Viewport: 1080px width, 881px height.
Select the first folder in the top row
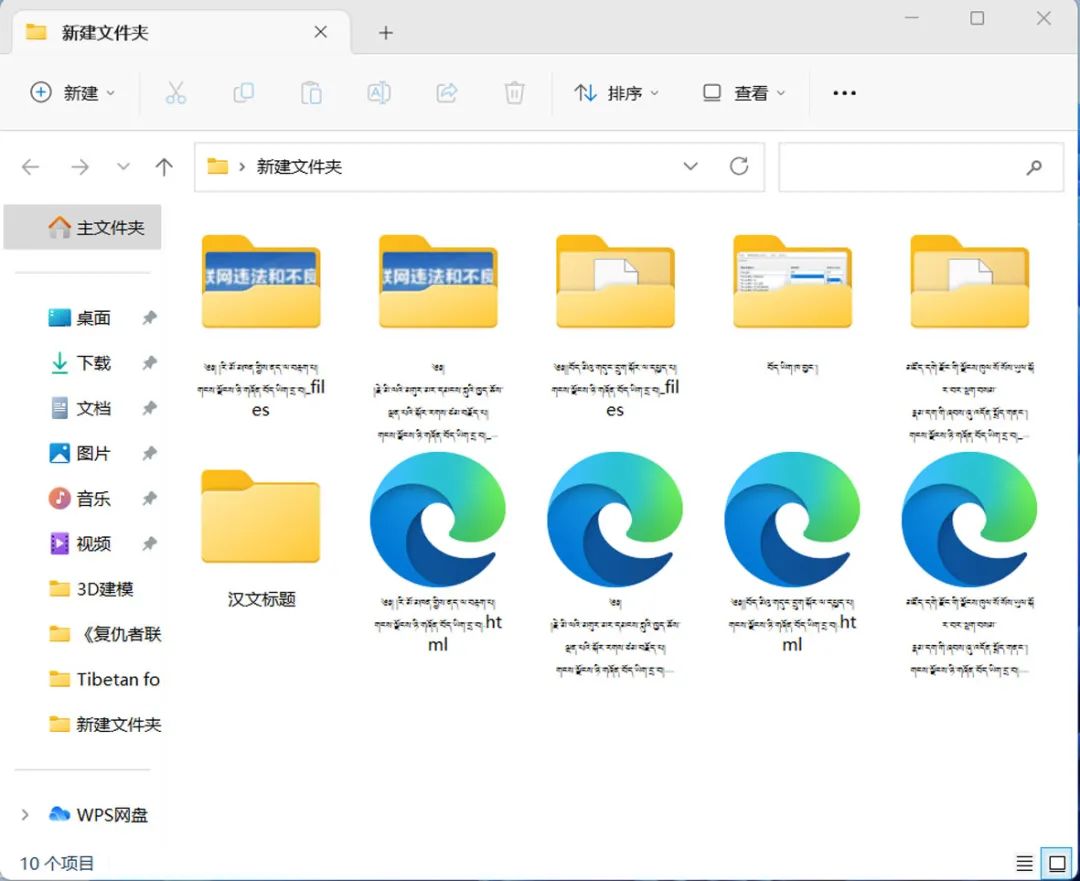click(x=261, y=281)
